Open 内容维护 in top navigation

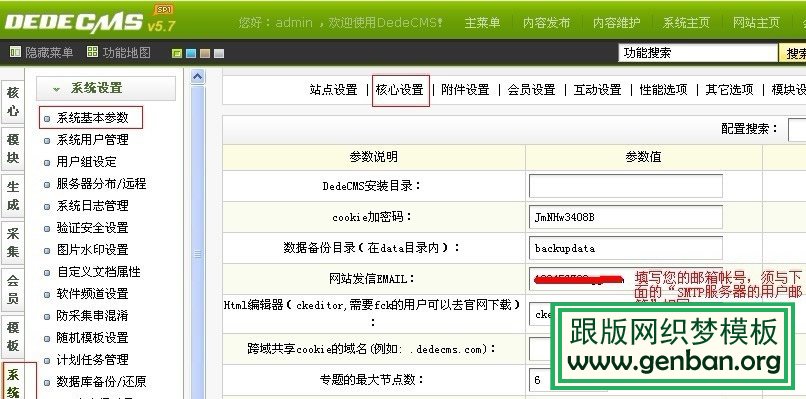[x=616, y=23]
